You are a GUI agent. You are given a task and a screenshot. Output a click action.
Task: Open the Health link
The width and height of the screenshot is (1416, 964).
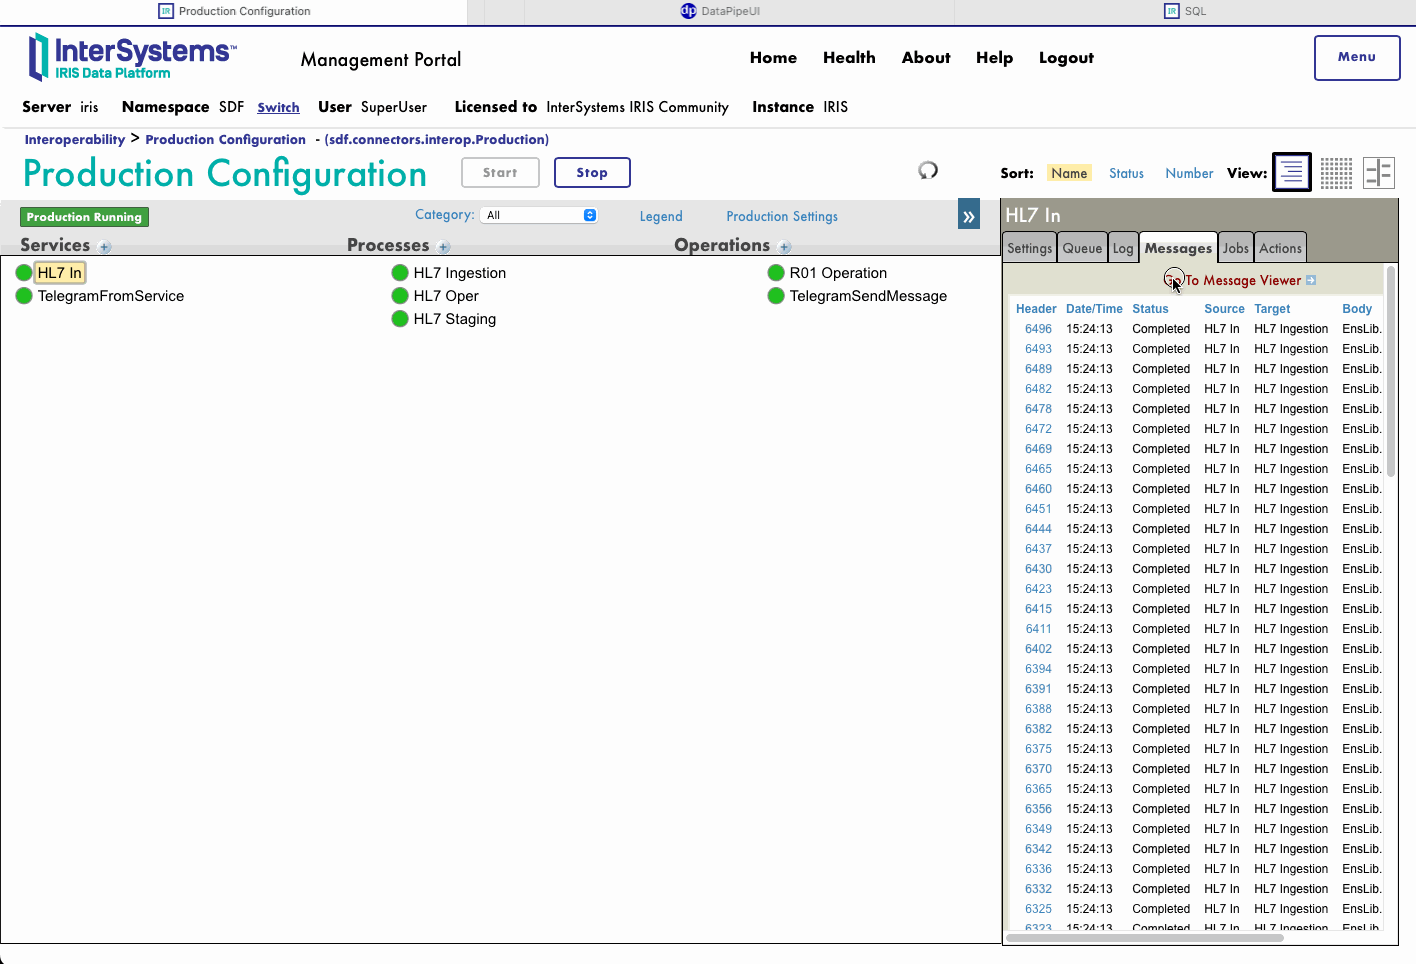click(x=849, y=58)
